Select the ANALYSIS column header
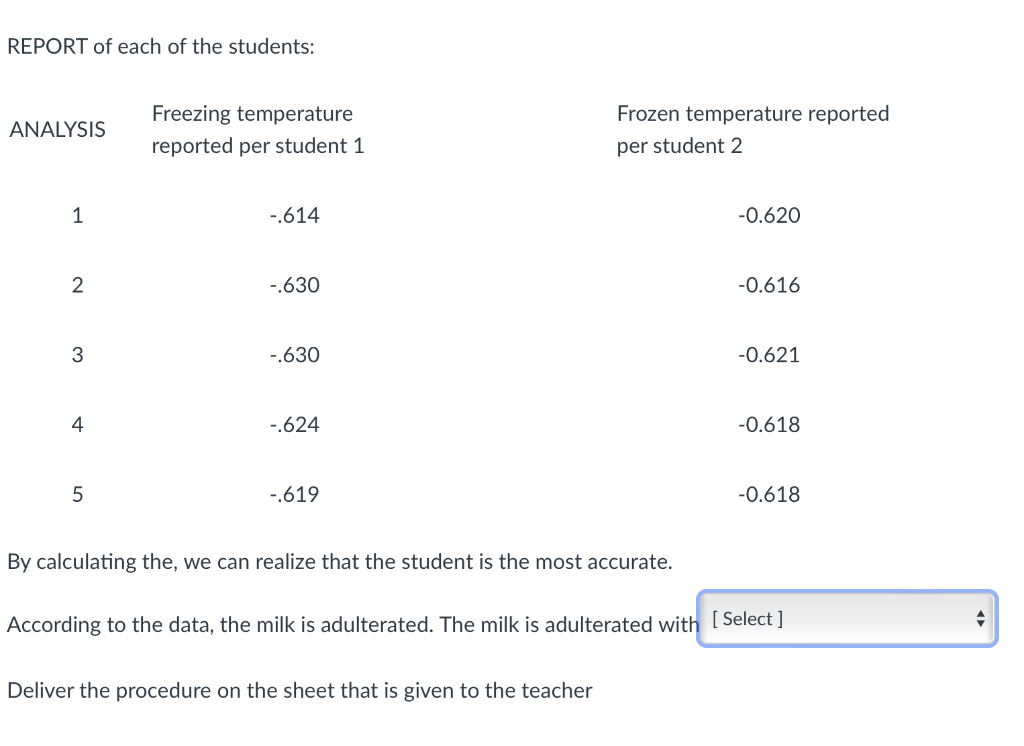Viewport: 1024px width, 746px height. (x=57, y=129)
